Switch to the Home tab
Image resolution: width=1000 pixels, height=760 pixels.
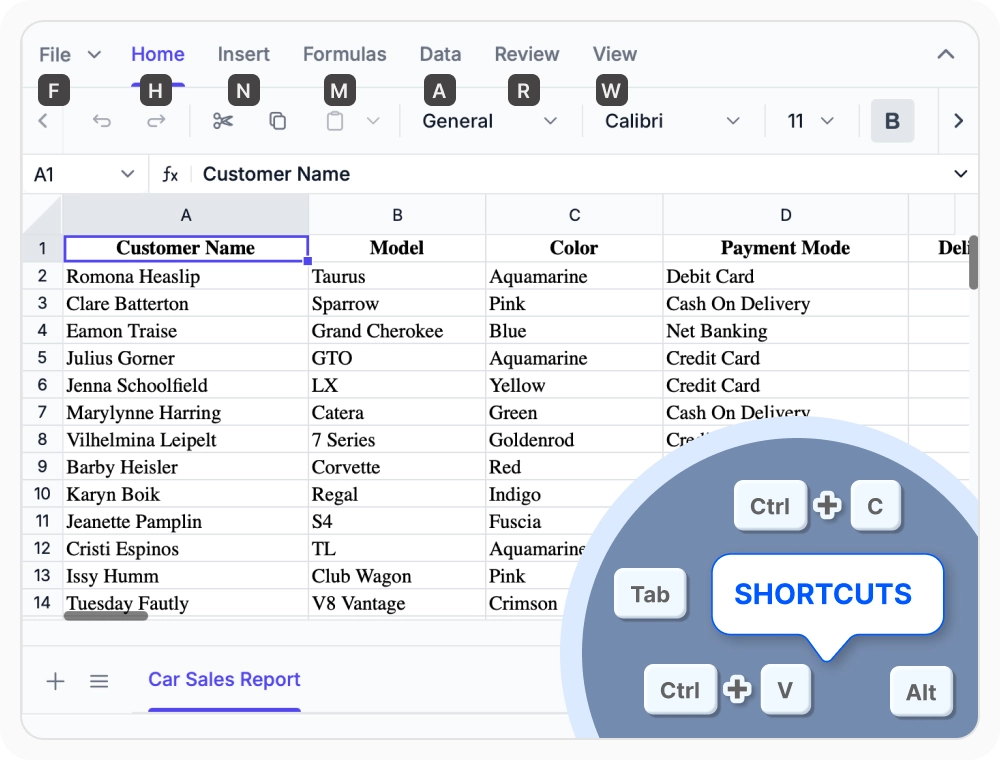[158, 55]
